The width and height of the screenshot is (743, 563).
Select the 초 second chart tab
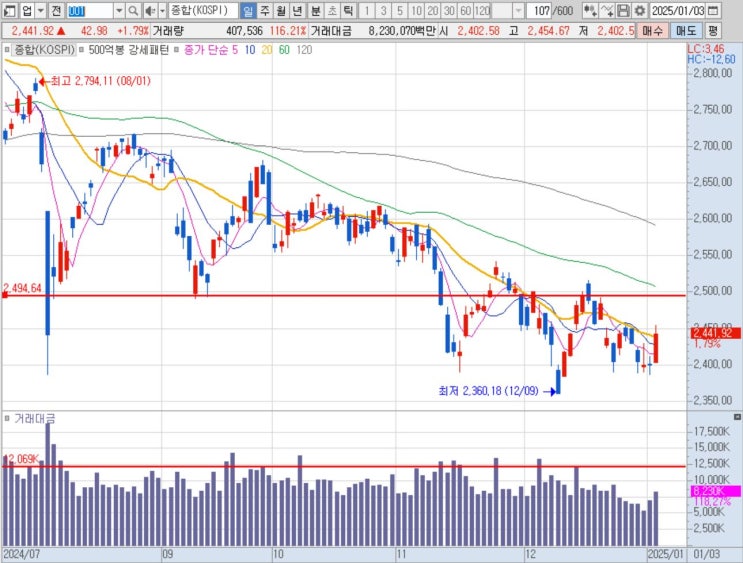333,10
